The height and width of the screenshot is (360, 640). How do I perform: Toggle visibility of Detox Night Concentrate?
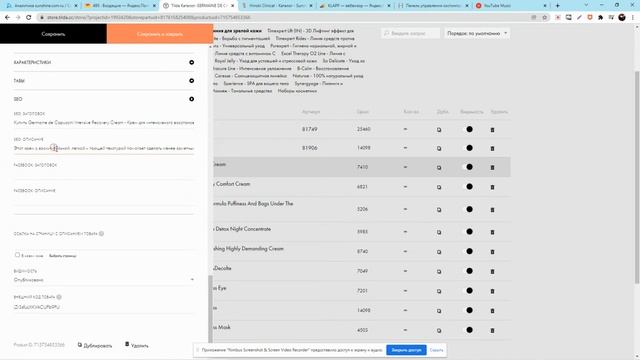(x=469, y=231)
